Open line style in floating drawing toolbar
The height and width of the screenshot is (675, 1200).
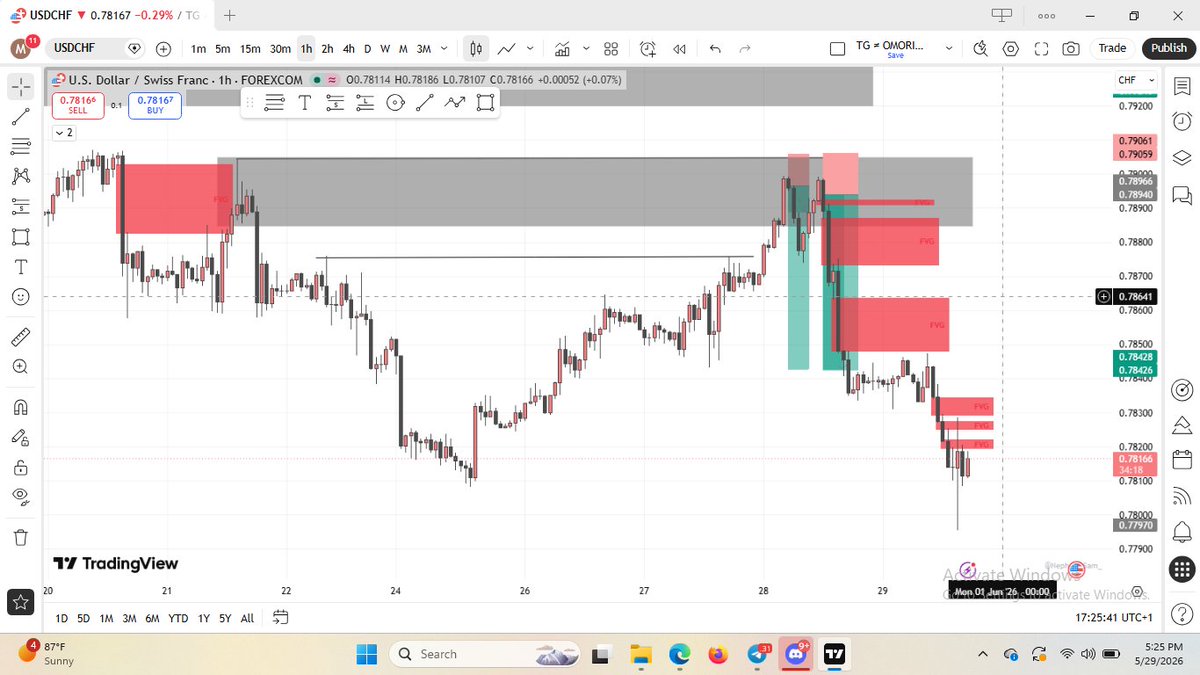[x=275, y=102]
